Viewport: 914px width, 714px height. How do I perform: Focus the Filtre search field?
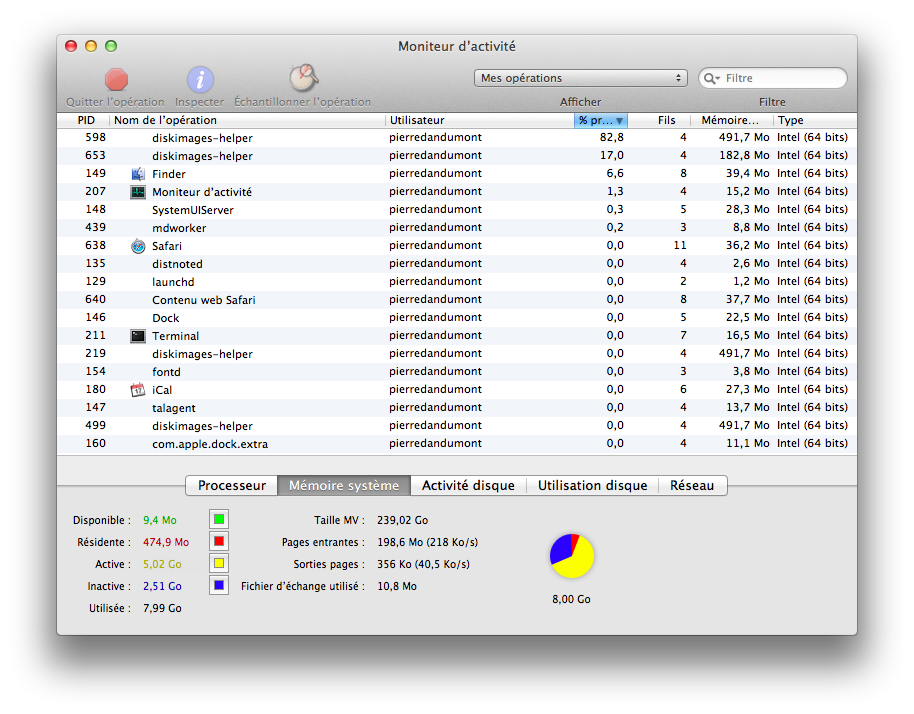[773, 78]
